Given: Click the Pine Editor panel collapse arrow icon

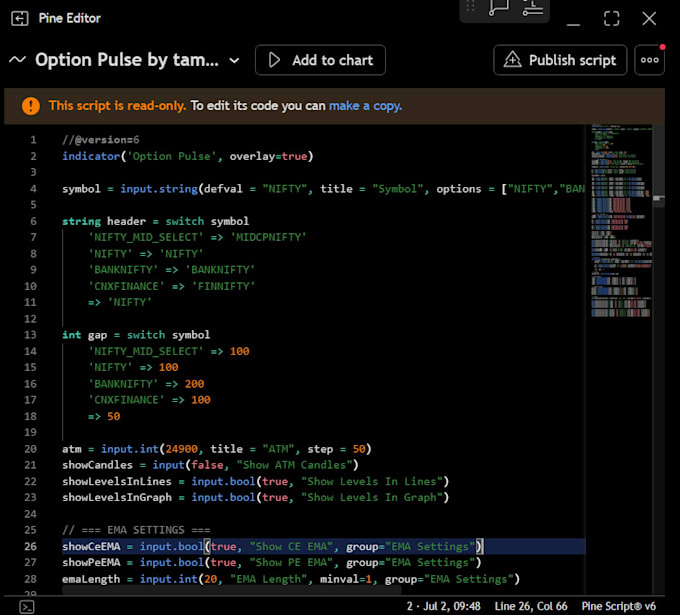Looking at the screenshot, I should [x=20, y=19].
